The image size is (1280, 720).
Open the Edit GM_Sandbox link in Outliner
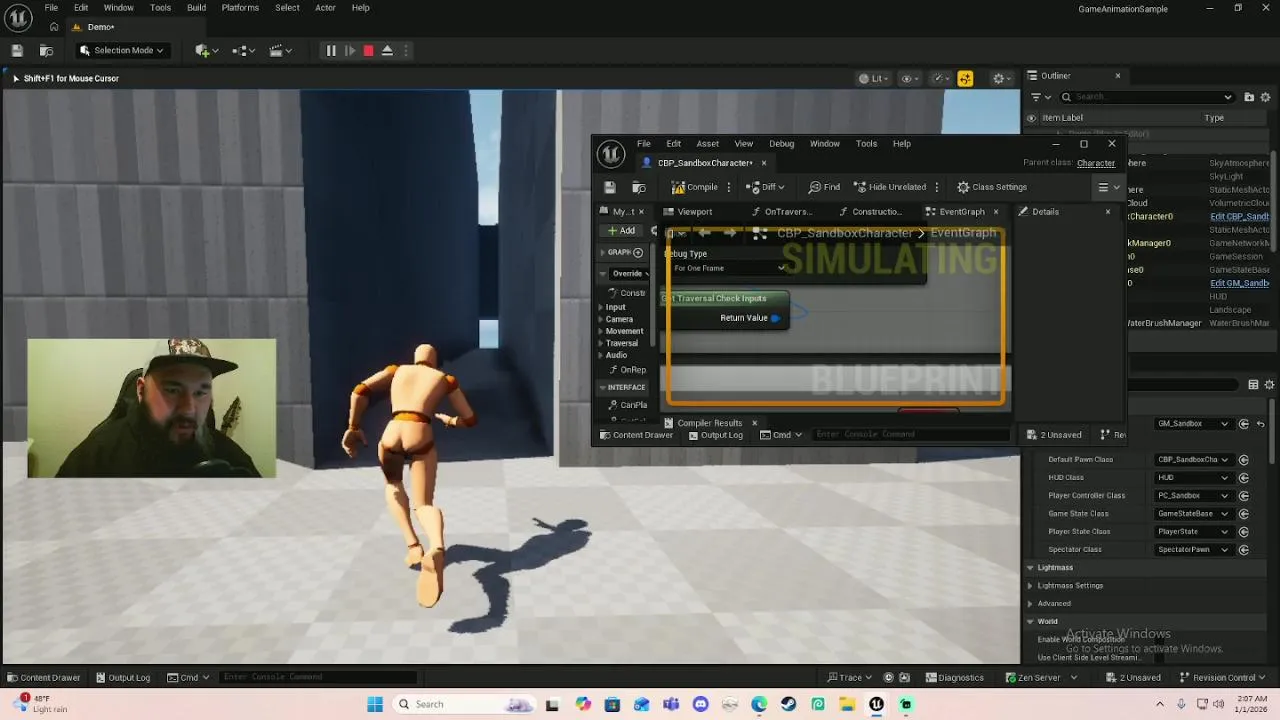click(1239, 283)
